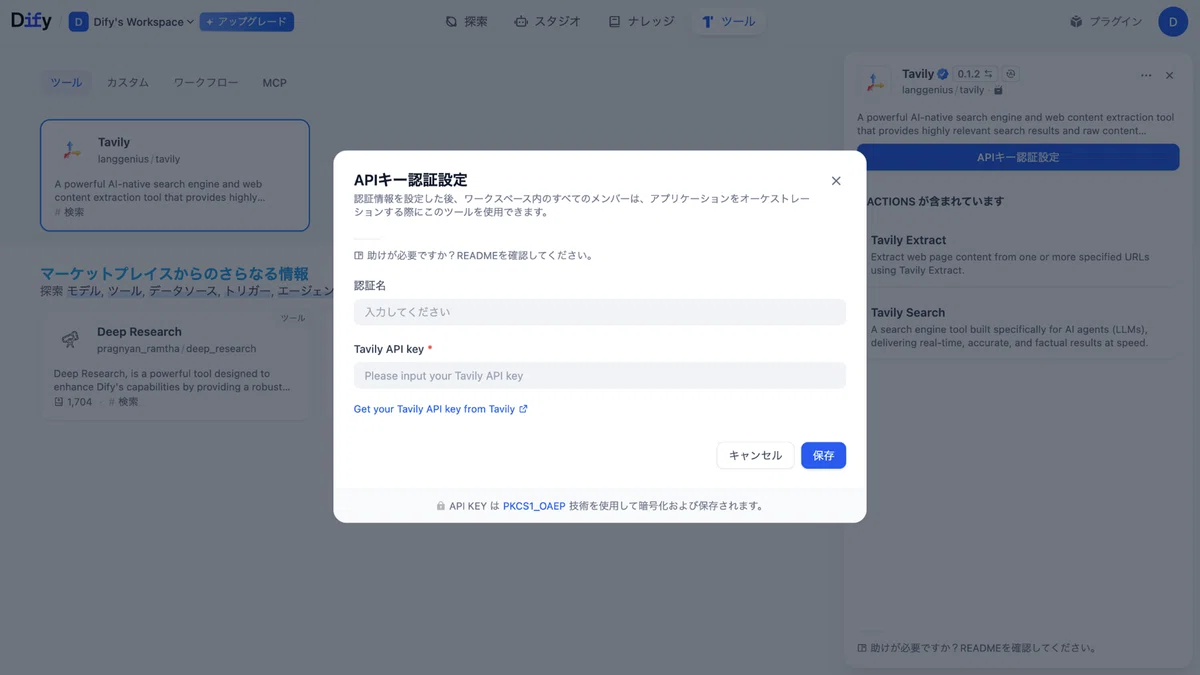Image resolution: width=1200 pixels, height=675 pixels.
Task: Open the PKCS1_OAEP link in the dialog footer
Action: click(x=534, y=506)
